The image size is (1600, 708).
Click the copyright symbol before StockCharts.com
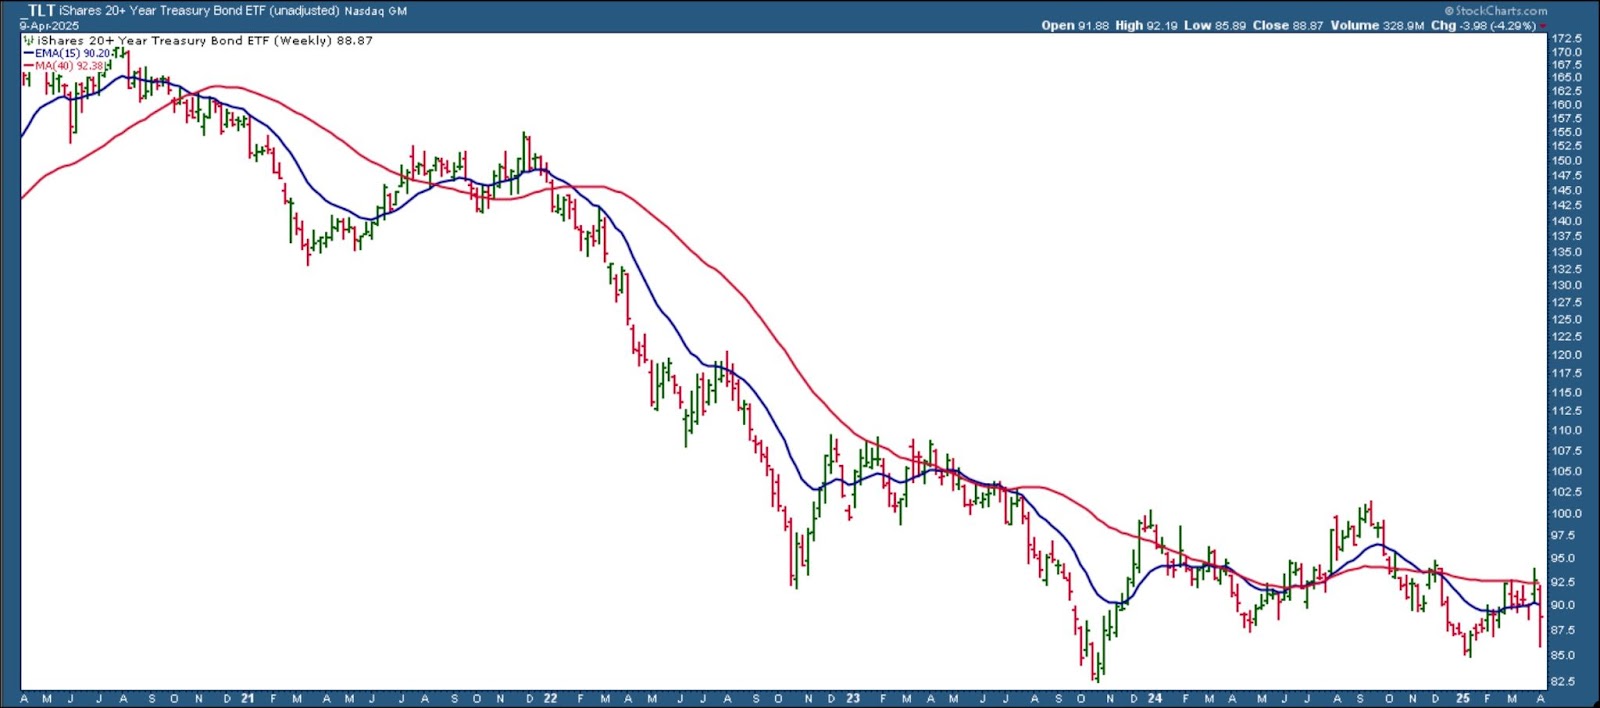pos(1449,11)
